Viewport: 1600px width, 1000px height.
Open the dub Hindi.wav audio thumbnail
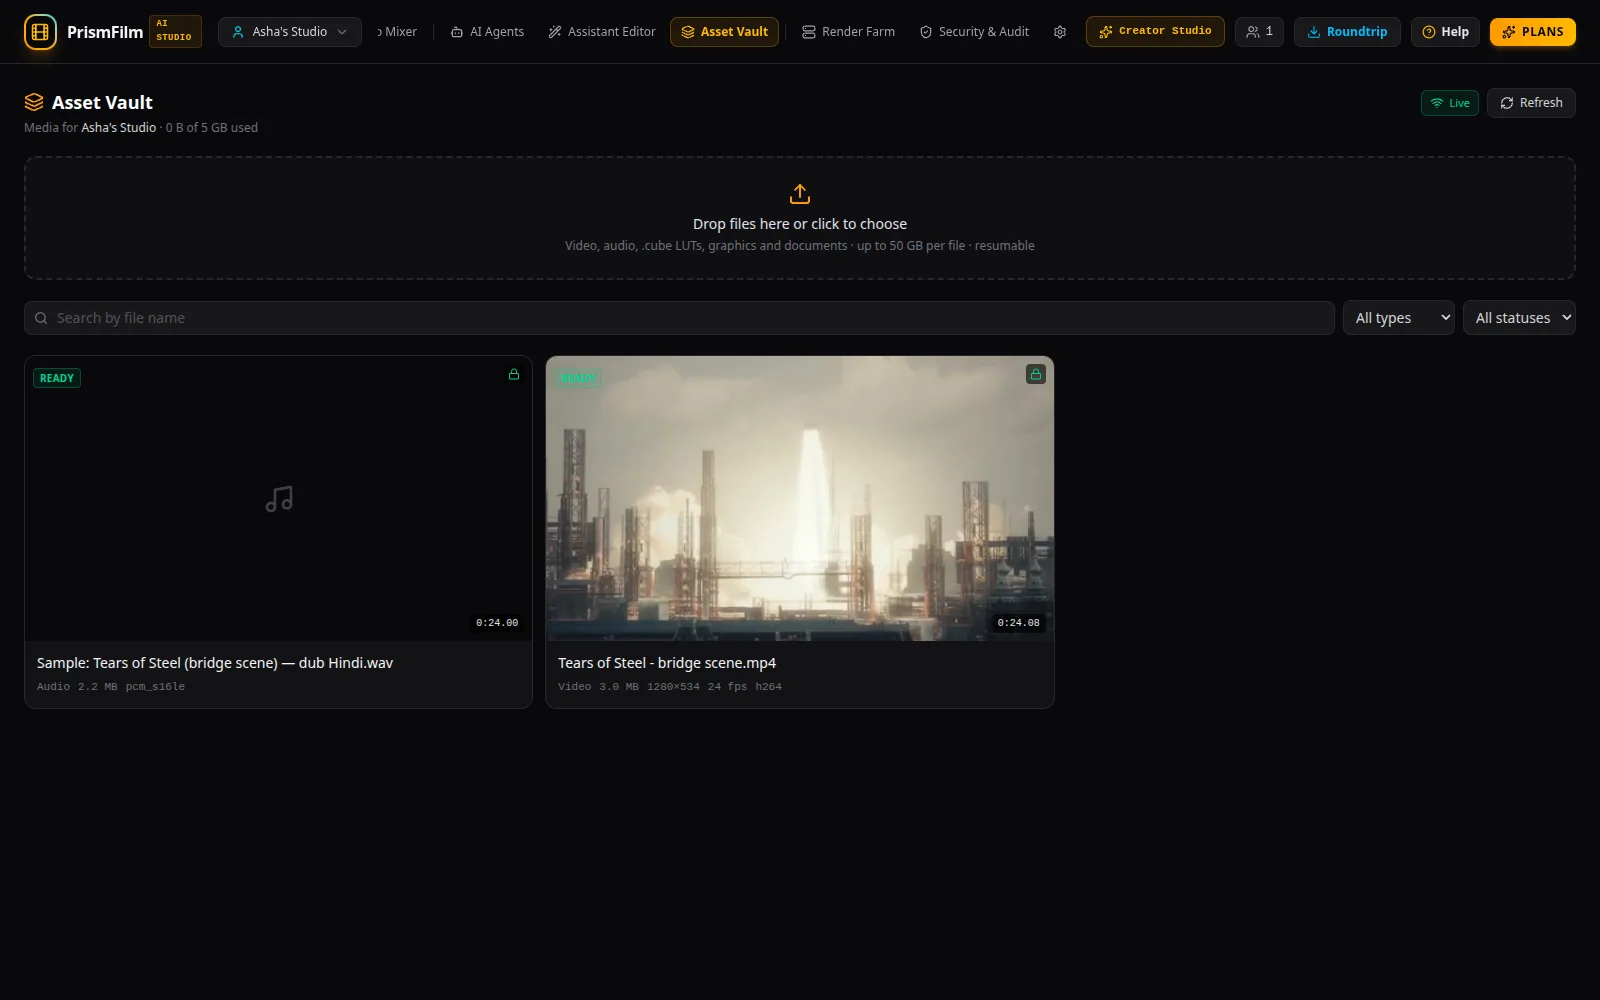coord(279,498)
